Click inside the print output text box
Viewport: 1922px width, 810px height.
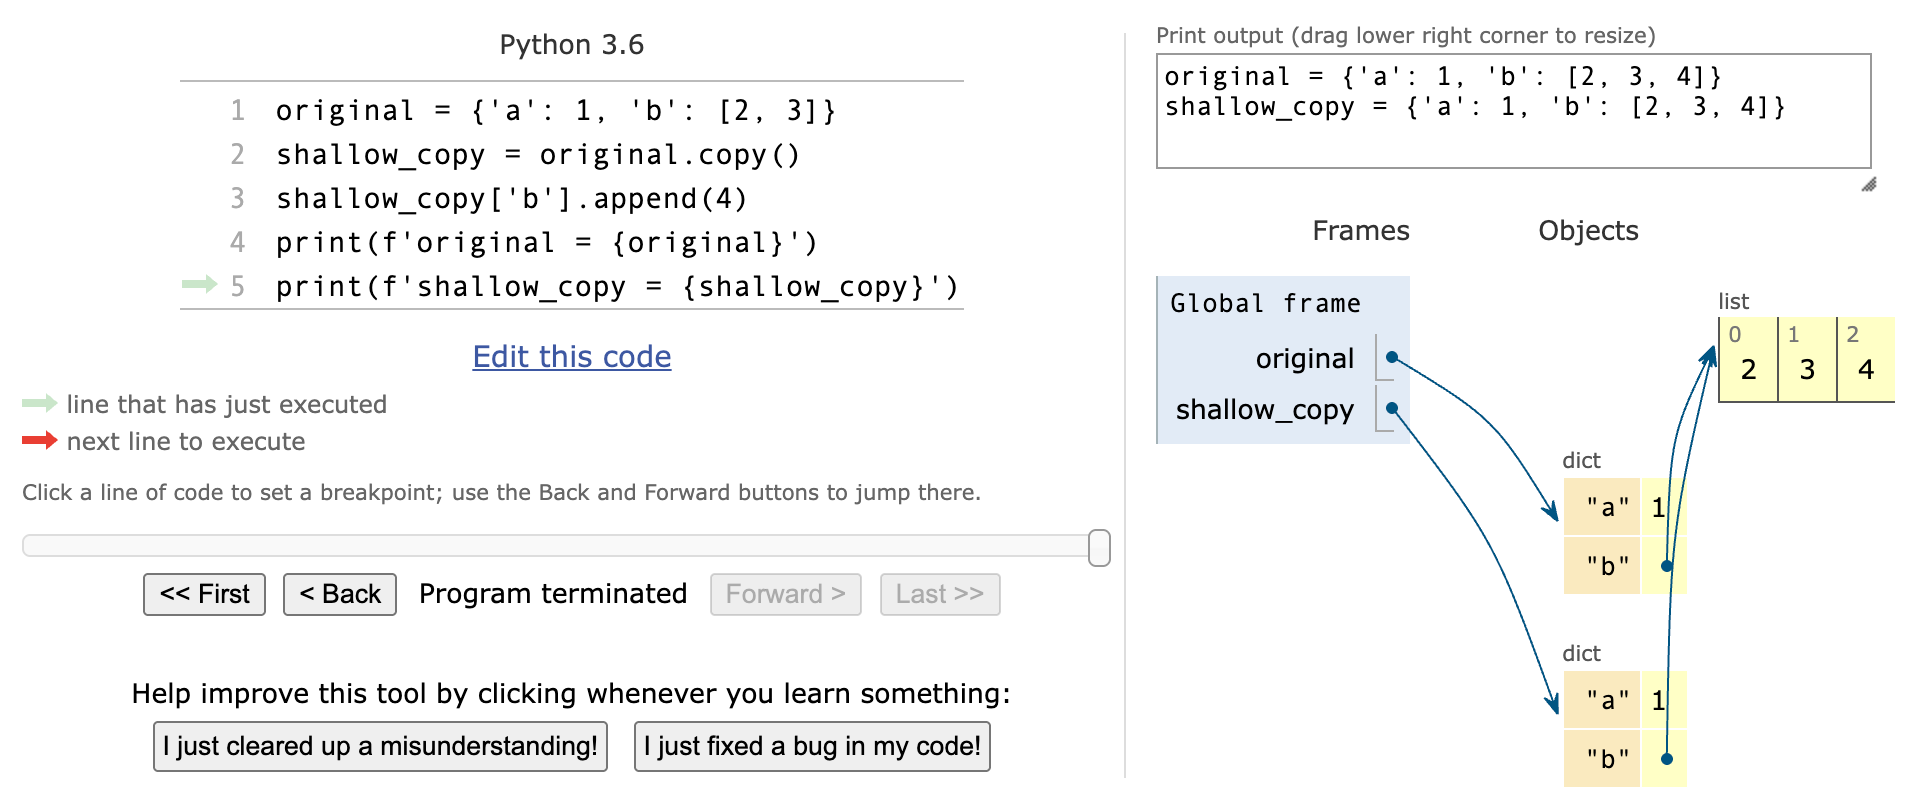(1514, 111)
